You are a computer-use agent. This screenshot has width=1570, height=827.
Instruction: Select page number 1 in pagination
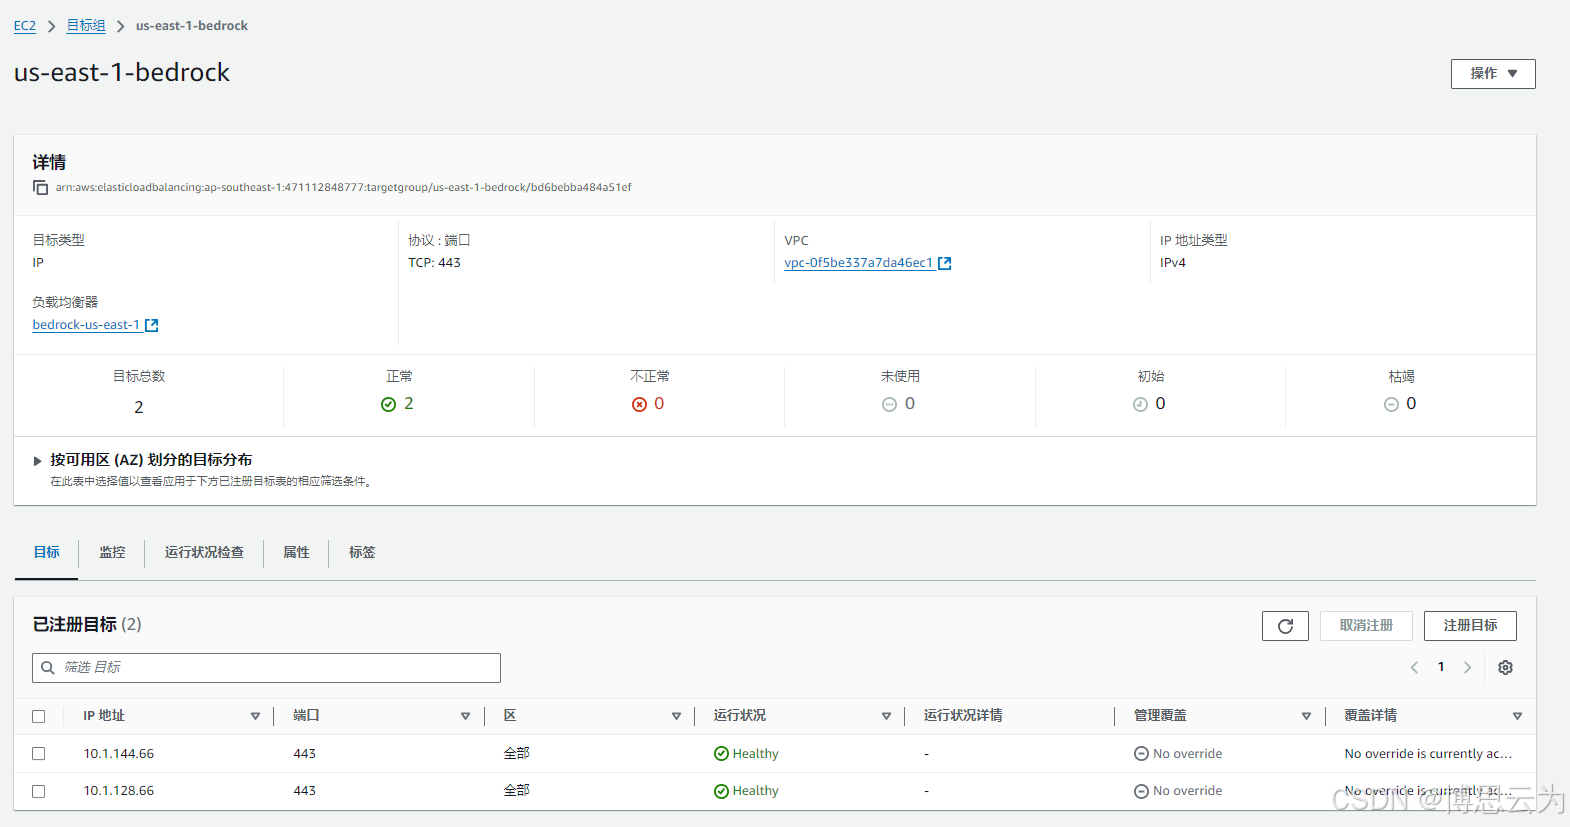pos(1441,667)
